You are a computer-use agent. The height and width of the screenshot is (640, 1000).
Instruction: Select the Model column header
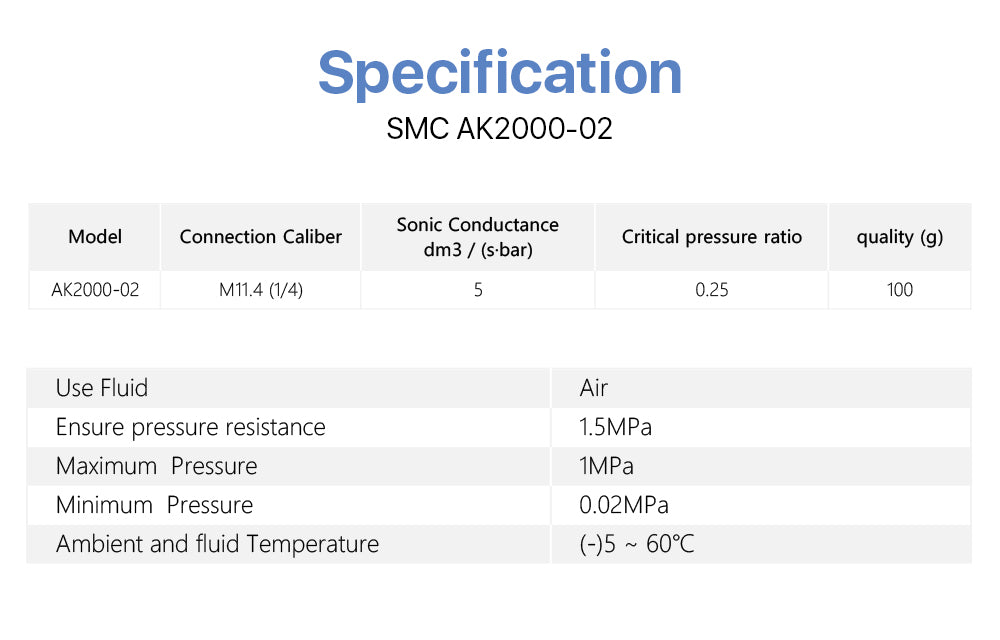pyautogui.click(x=95, y=237)
